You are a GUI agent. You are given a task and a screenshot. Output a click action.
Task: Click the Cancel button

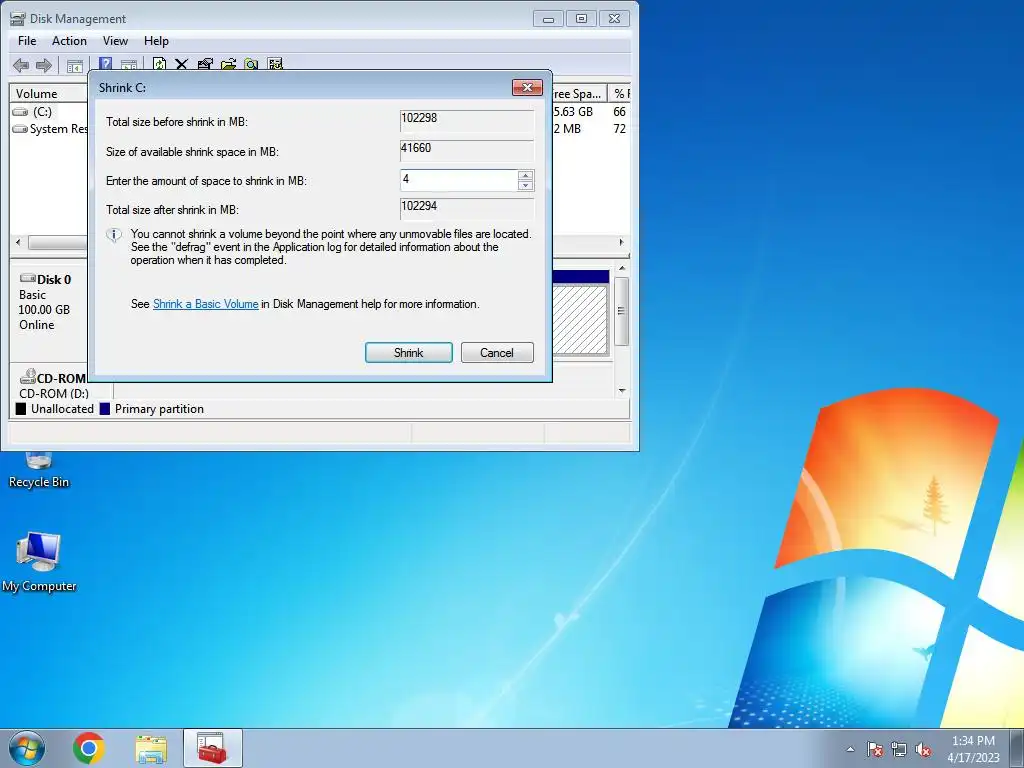497,353
